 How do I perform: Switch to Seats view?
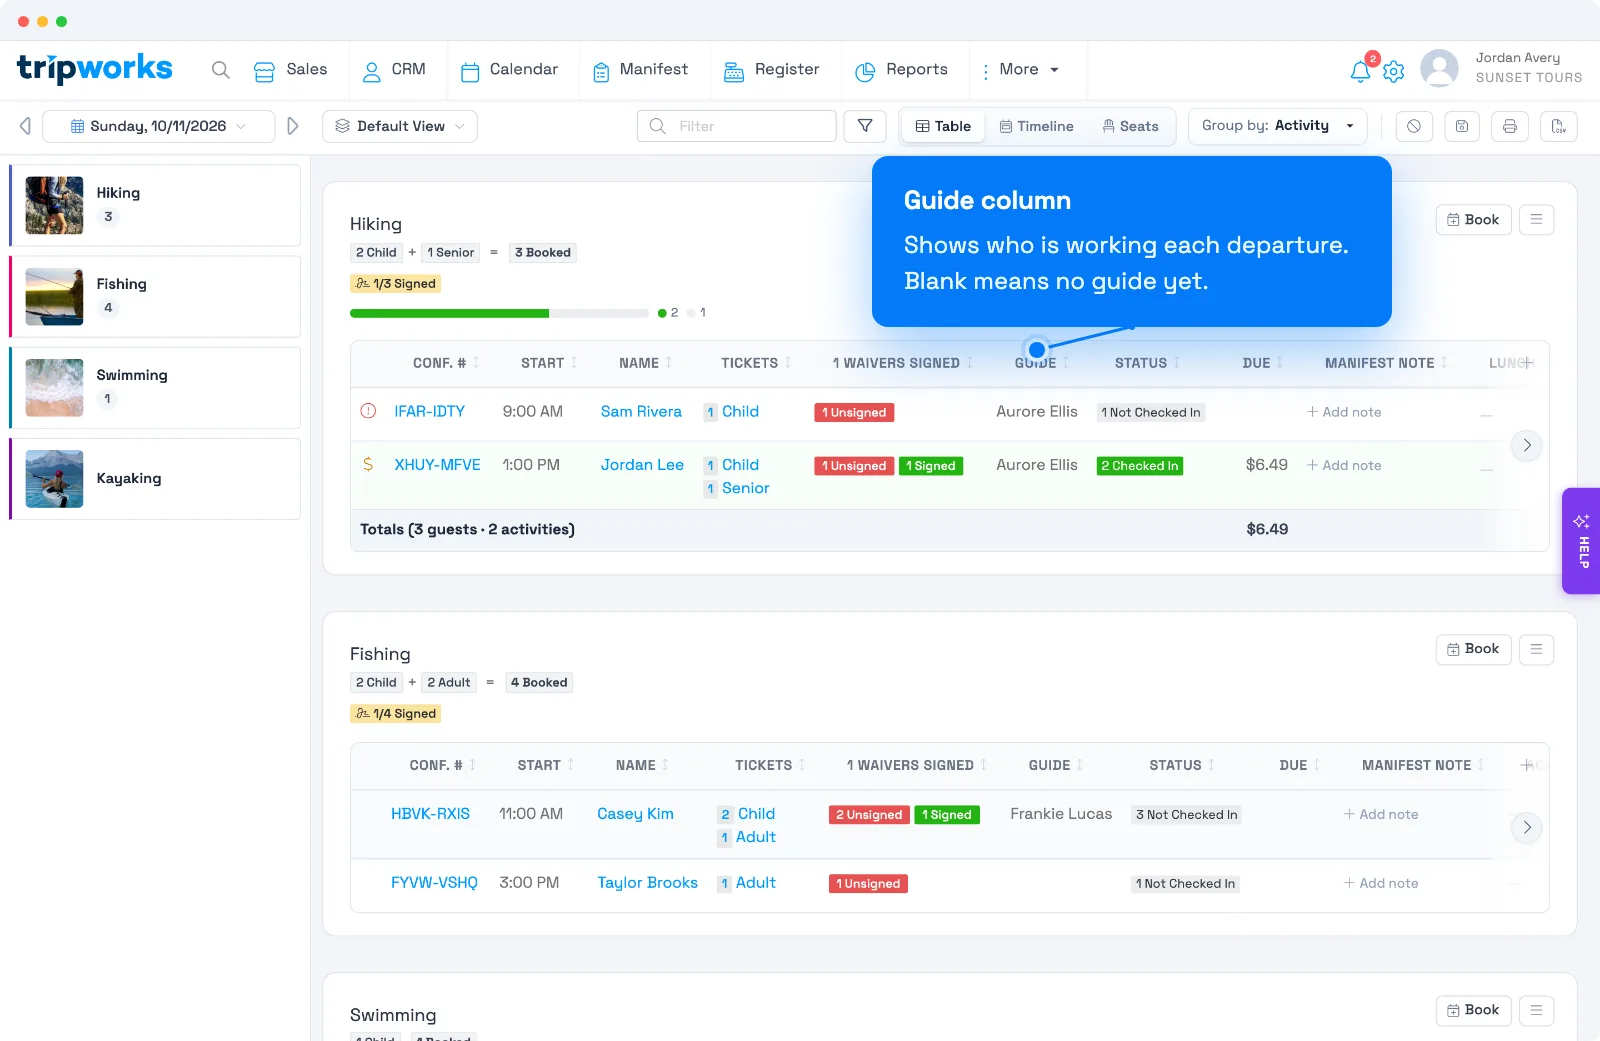point(1130,126)
